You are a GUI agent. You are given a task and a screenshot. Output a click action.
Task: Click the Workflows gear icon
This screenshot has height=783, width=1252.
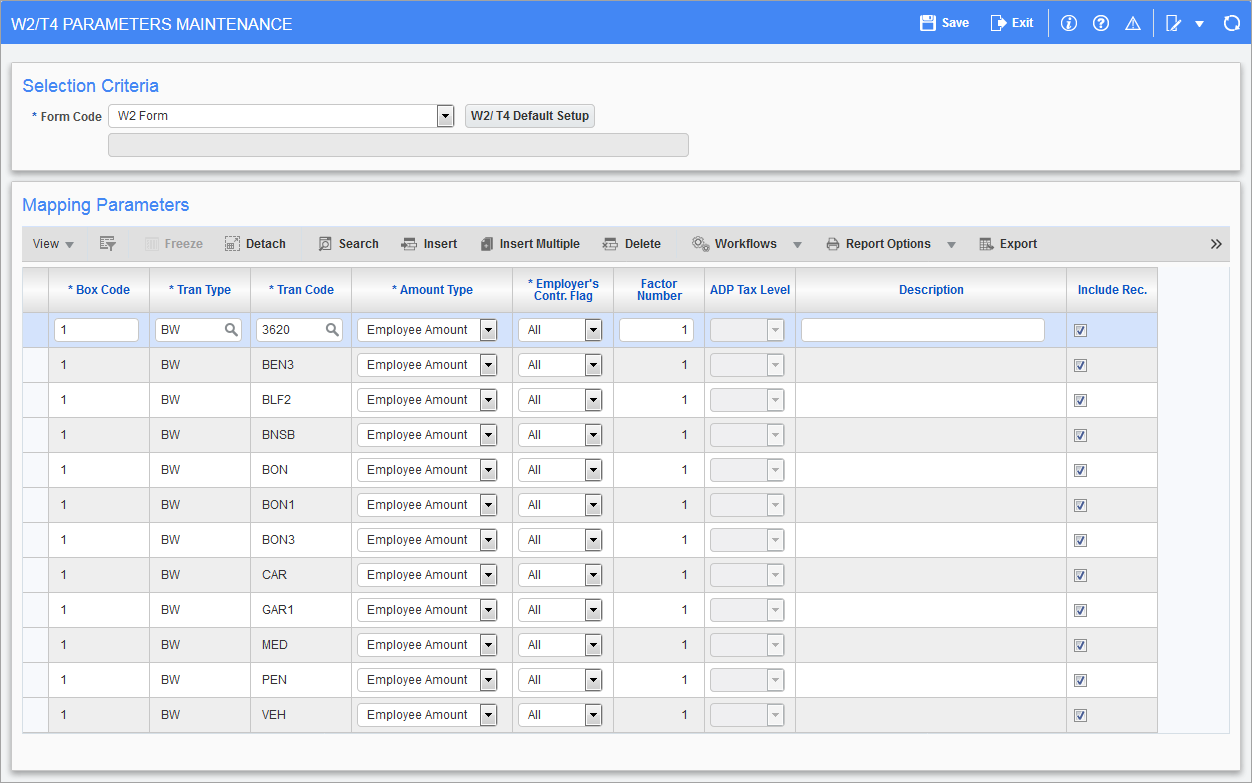701,244
